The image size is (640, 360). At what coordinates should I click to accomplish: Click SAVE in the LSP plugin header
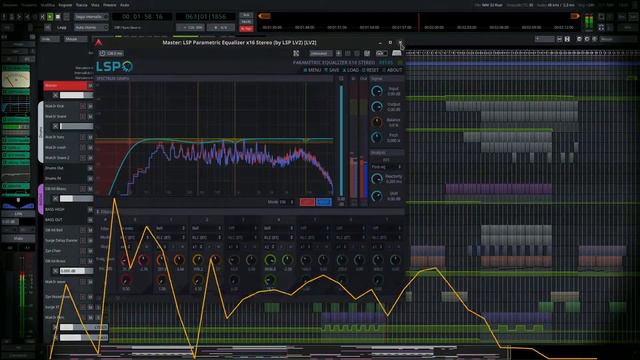pos(332,70)
